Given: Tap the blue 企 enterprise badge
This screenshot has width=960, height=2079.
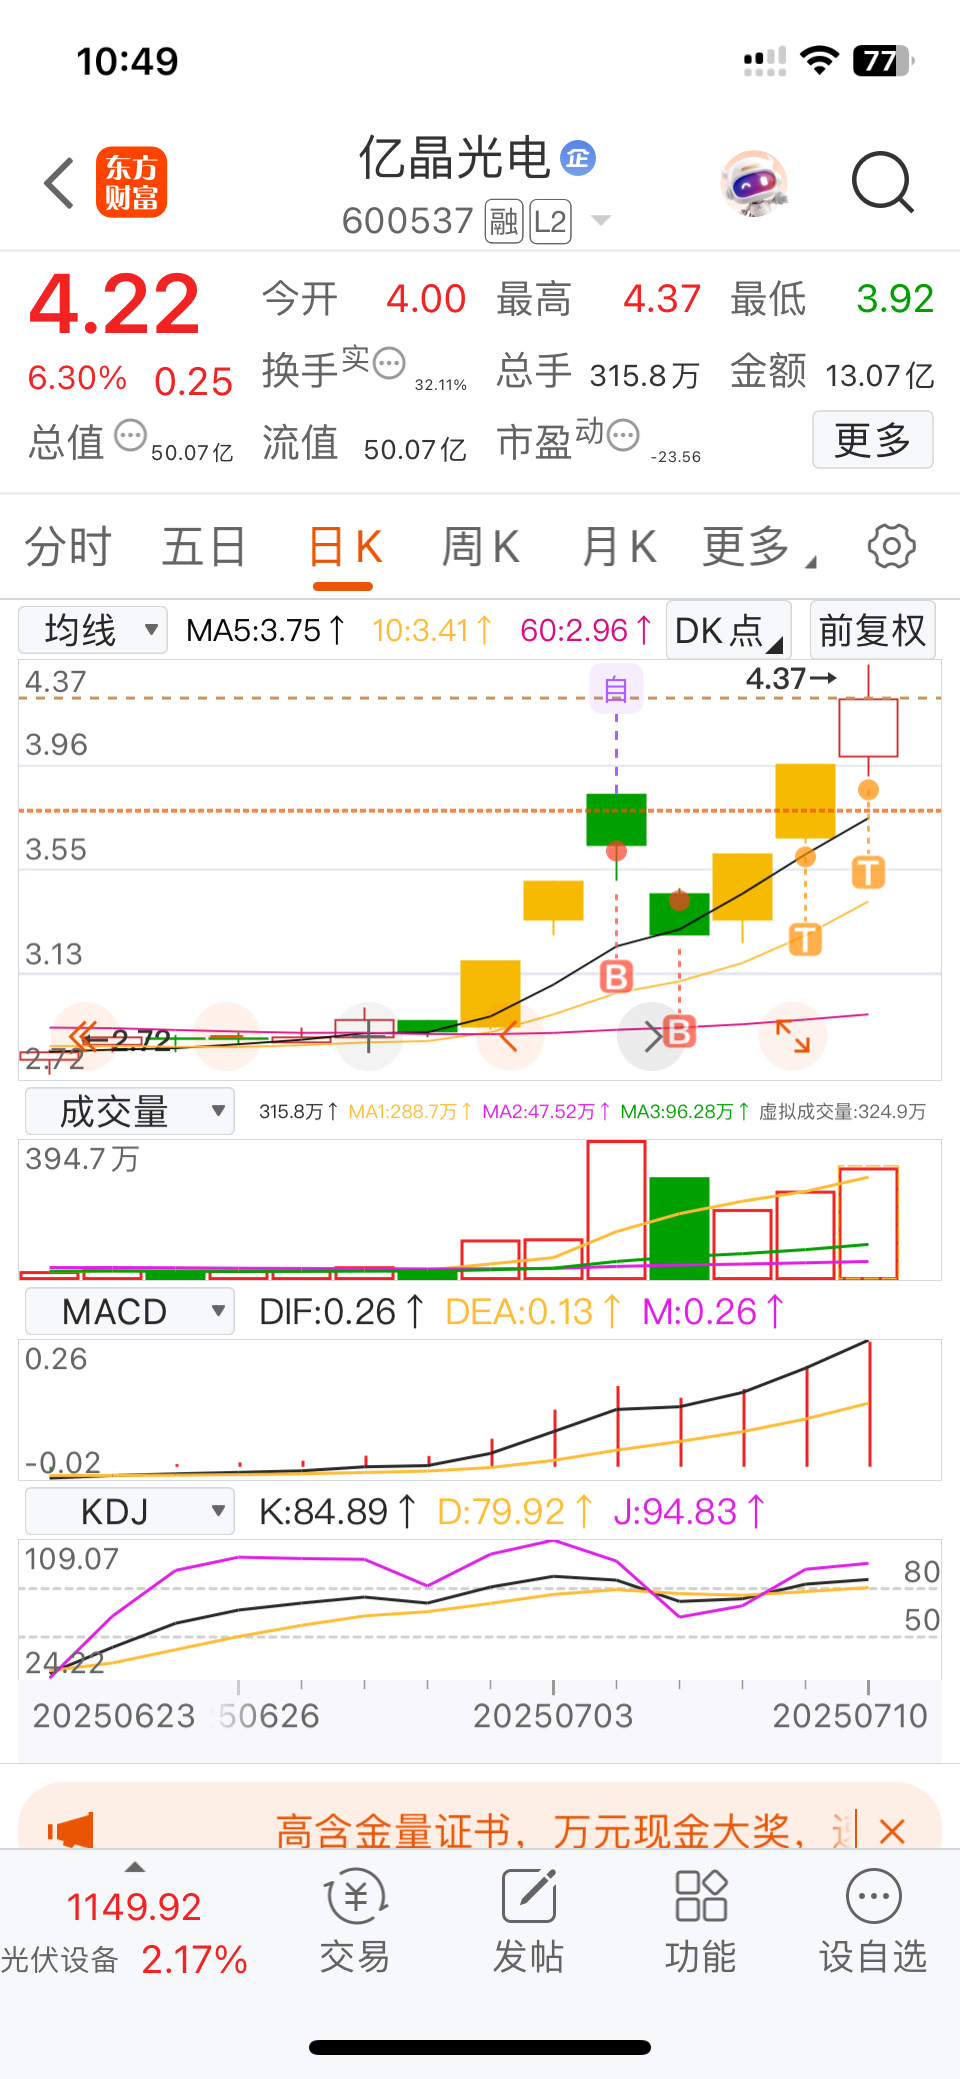Looking at the screenshot, I should (578, 158).
